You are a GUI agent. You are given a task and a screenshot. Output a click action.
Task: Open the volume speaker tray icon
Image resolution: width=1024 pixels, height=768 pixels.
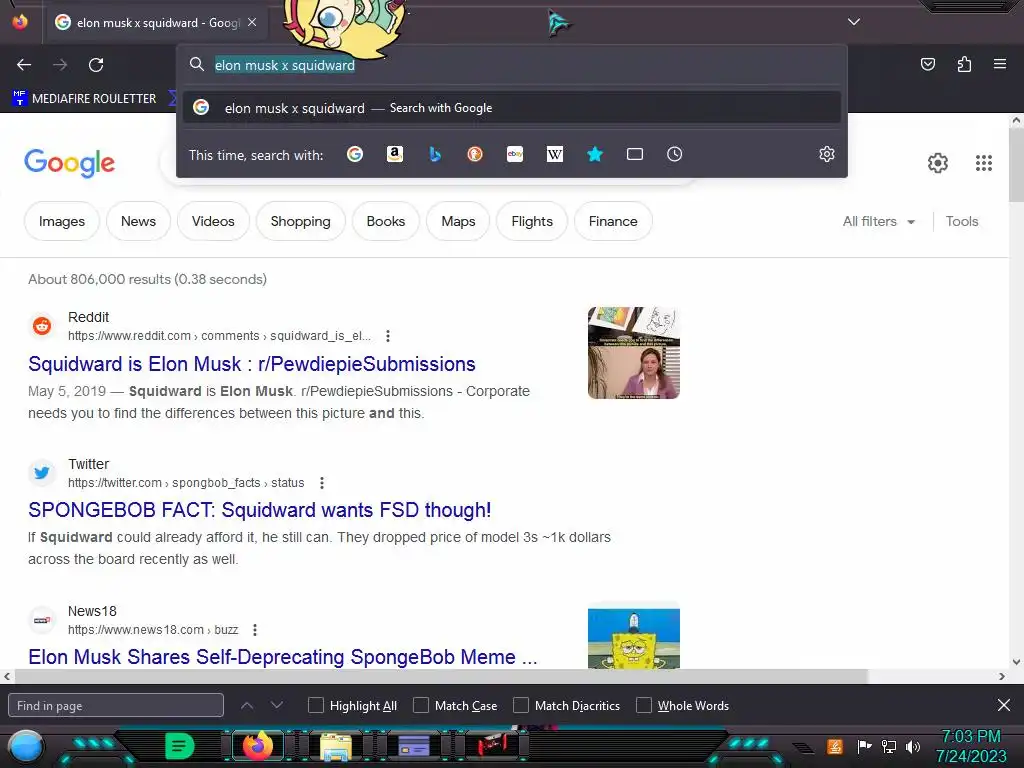click(x=913, y=746)
